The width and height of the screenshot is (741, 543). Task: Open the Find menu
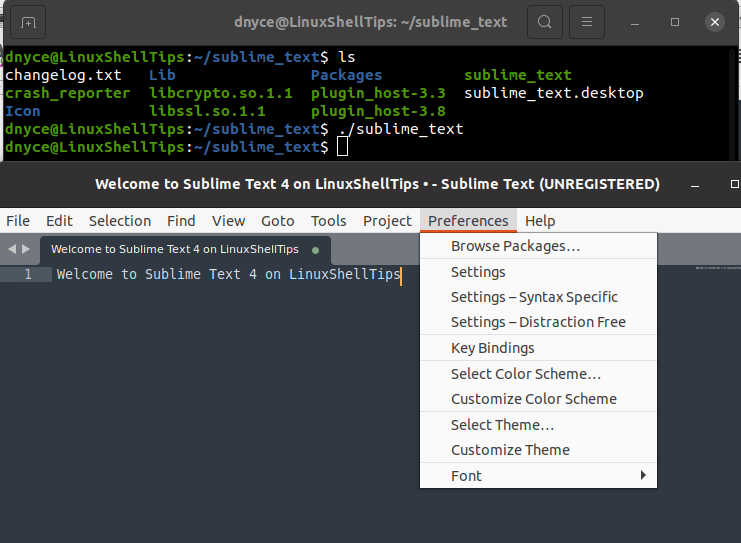point(181,221)
